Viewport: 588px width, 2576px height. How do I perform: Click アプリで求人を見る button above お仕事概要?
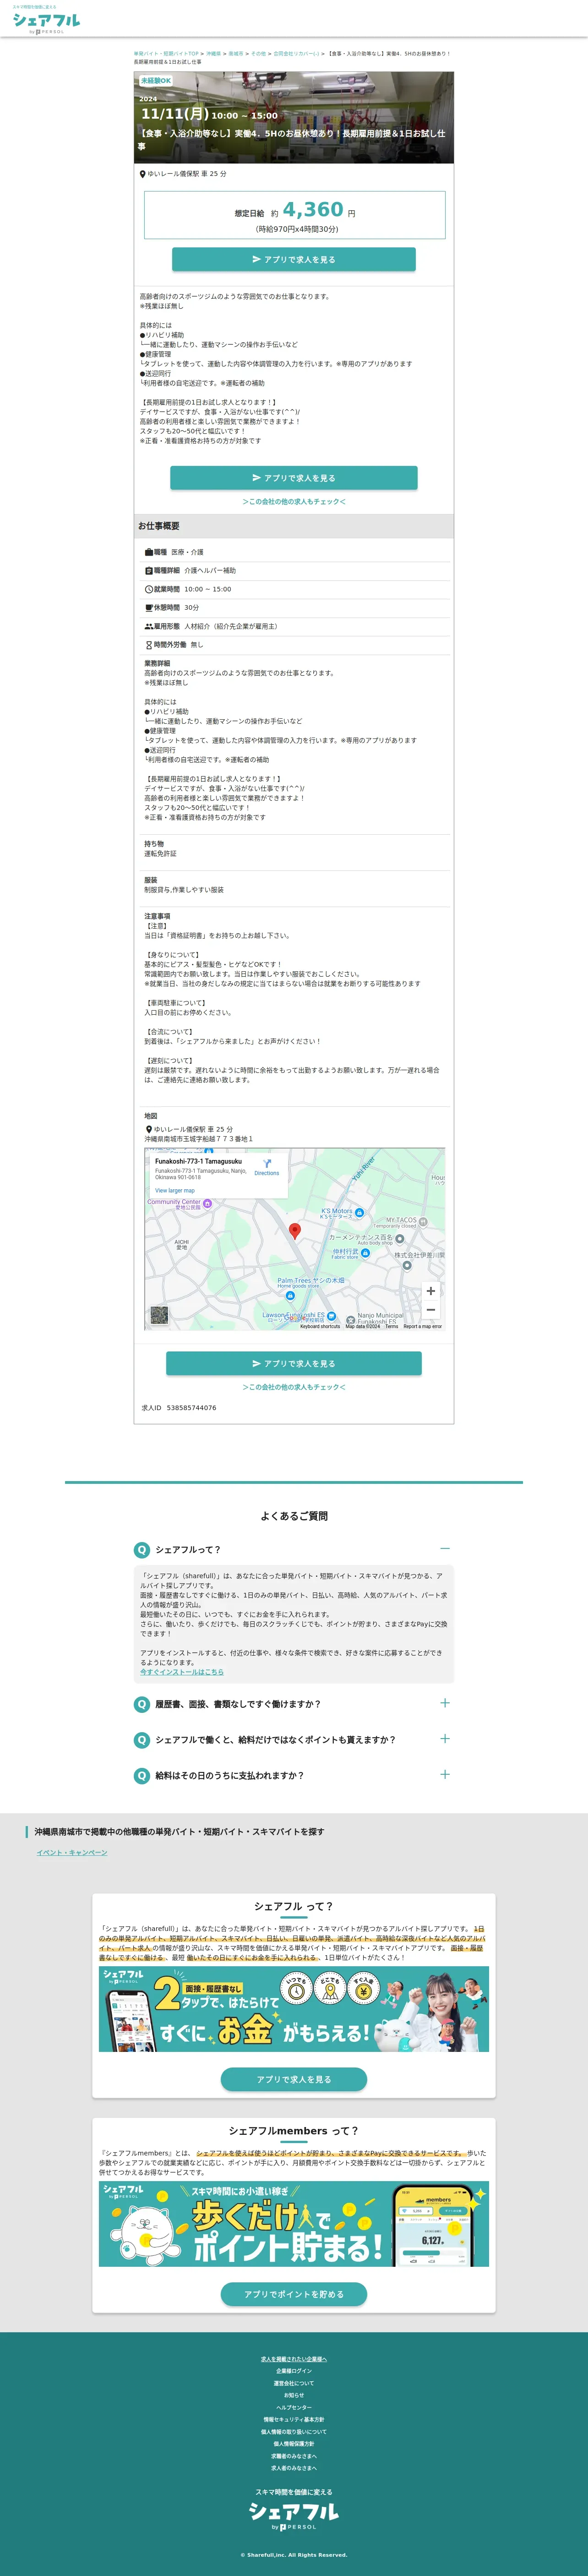pyautogui.click(x=294, y=478)
